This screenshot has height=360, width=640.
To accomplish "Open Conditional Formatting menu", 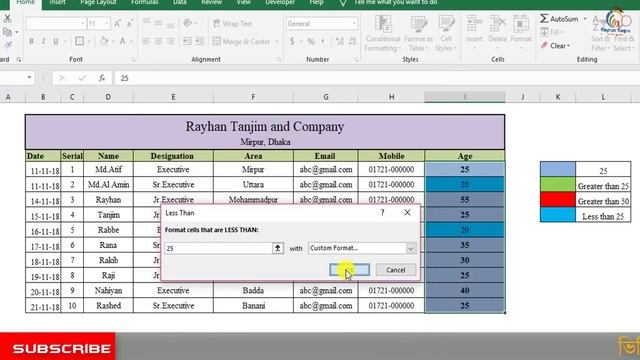I will (x=382, y=33).
